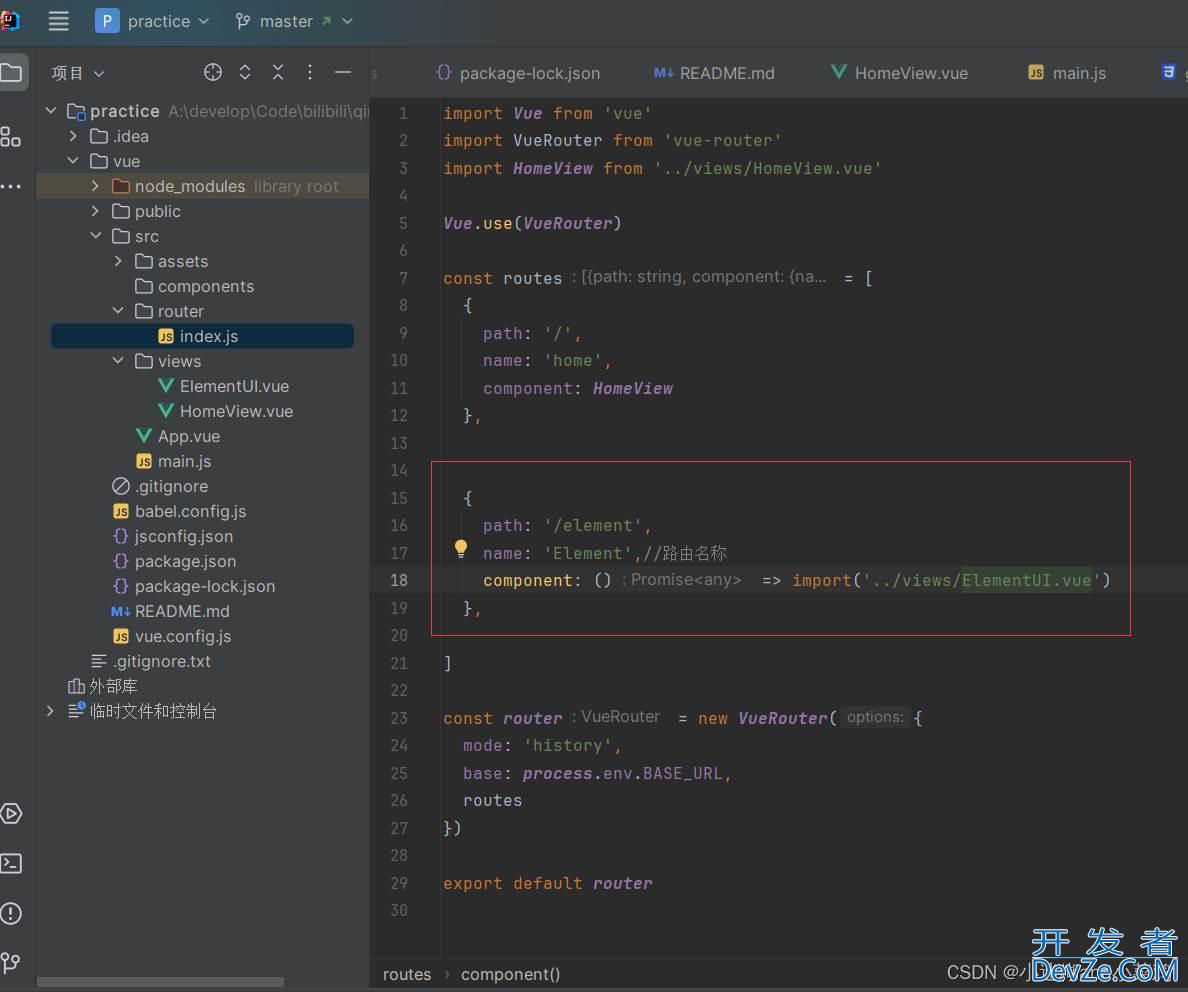Click the options: inlay hint

(x=874, y=717)
